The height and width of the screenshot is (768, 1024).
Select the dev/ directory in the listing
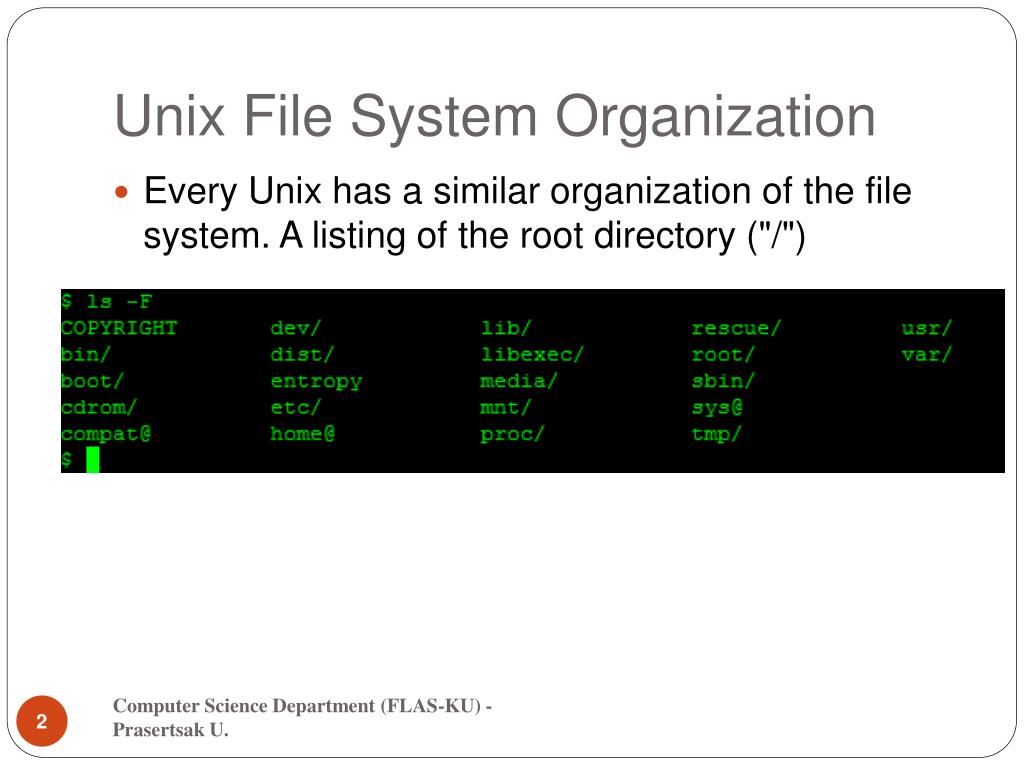click(x=296, y=328)
